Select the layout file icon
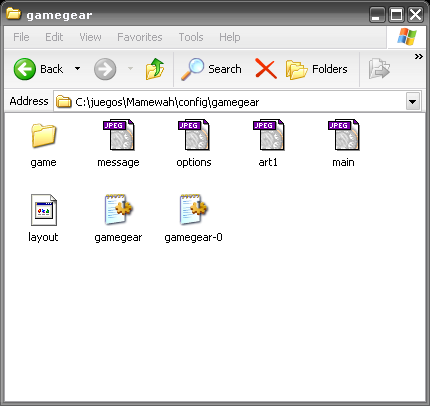This screenshot has width=430, height=406. point(44,210)
